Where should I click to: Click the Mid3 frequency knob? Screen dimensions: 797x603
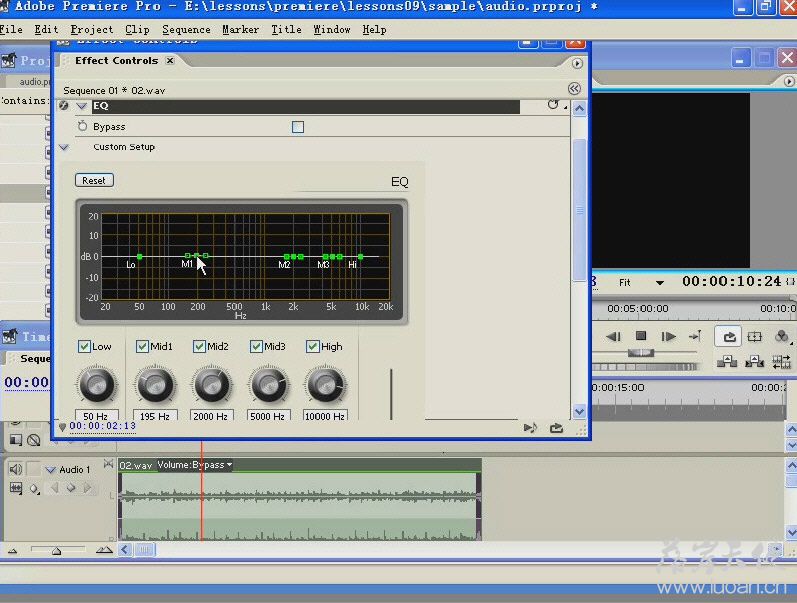pyautogui.click(x=268, y=385)
